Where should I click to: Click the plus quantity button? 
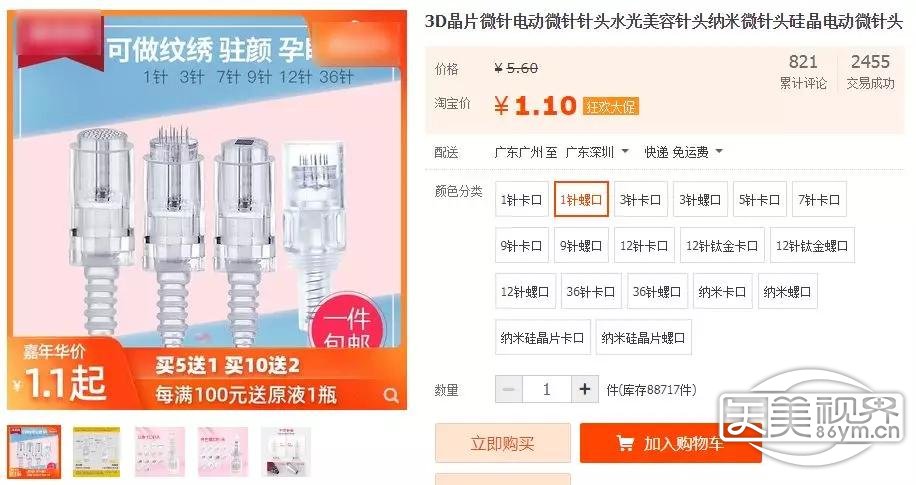tap(585, 389)
